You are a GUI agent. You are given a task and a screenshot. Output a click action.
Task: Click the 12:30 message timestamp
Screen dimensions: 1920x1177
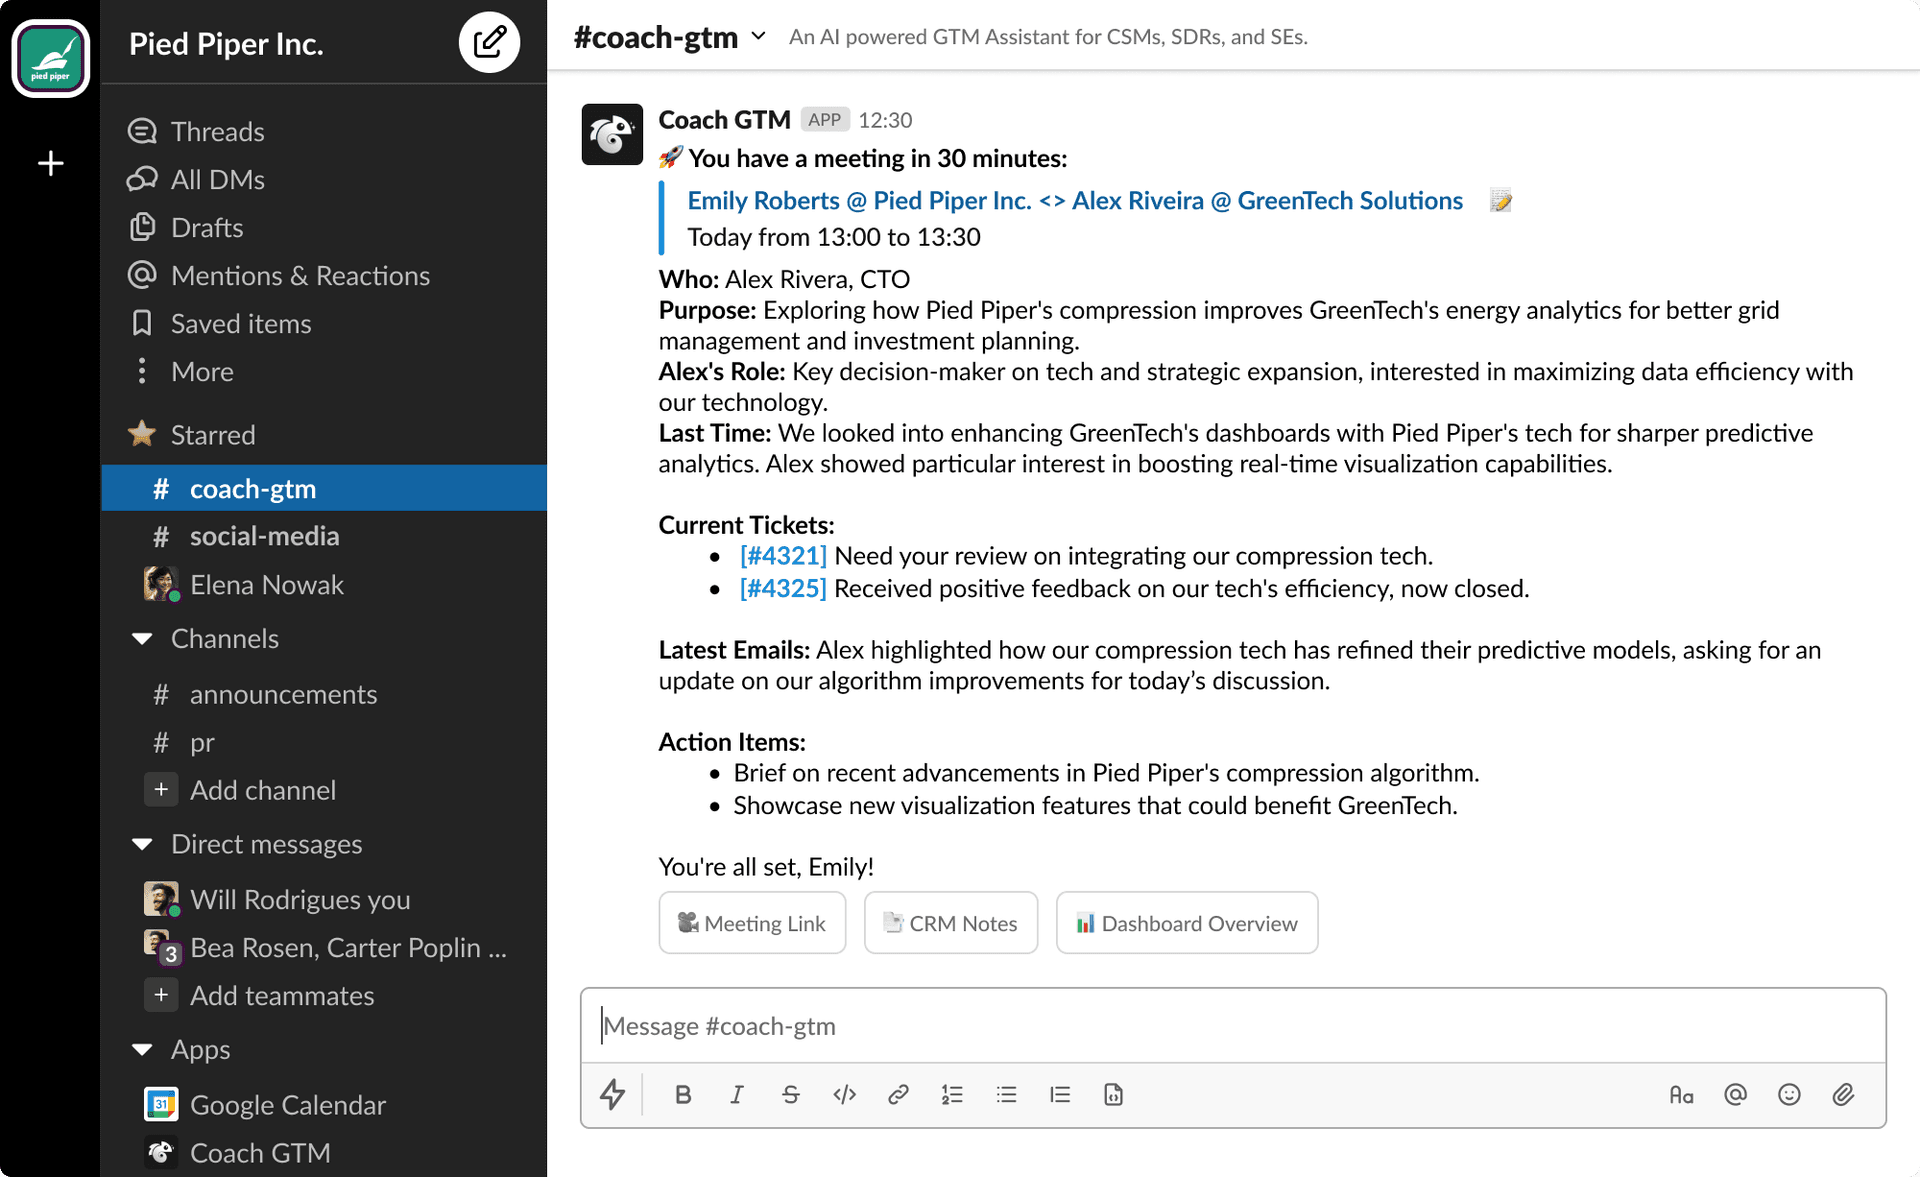tap(885, 120)
